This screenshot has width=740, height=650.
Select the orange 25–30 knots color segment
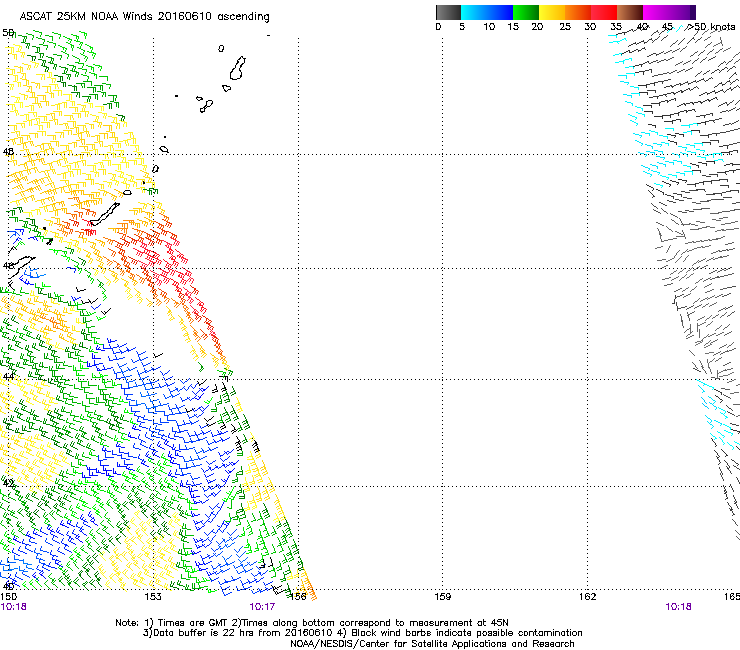coord(578,12)
